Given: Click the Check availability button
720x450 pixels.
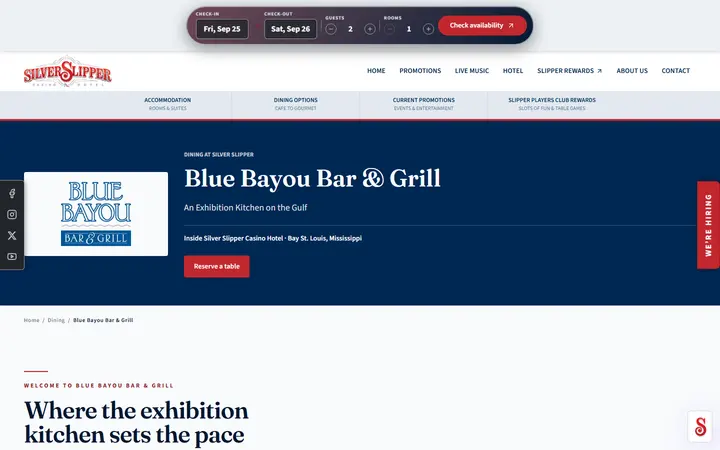Looking at the screenshot, I should point(482,26).
